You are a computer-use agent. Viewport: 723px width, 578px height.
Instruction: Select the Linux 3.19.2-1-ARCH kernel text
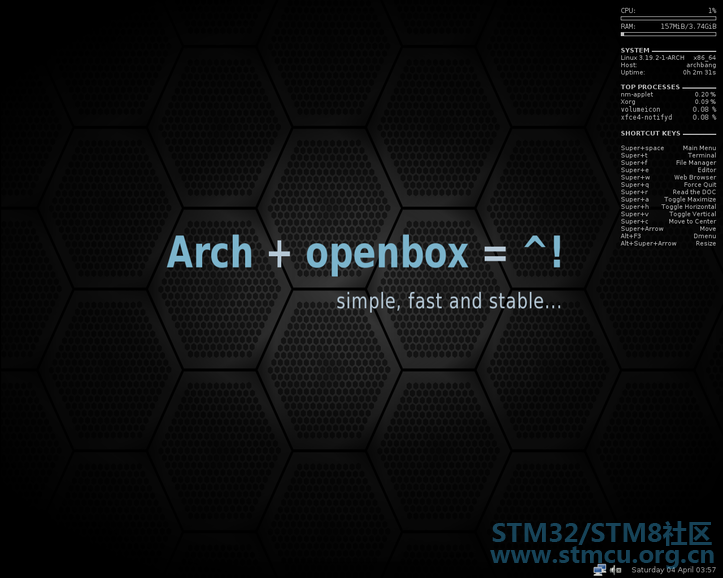(652, 58)
